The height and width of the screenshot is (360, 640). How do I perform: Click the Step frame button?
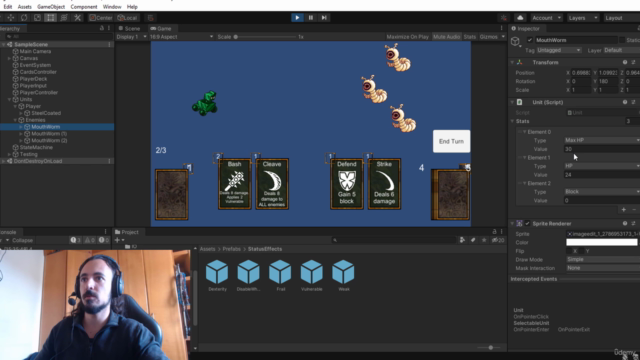tap(324, 18)
